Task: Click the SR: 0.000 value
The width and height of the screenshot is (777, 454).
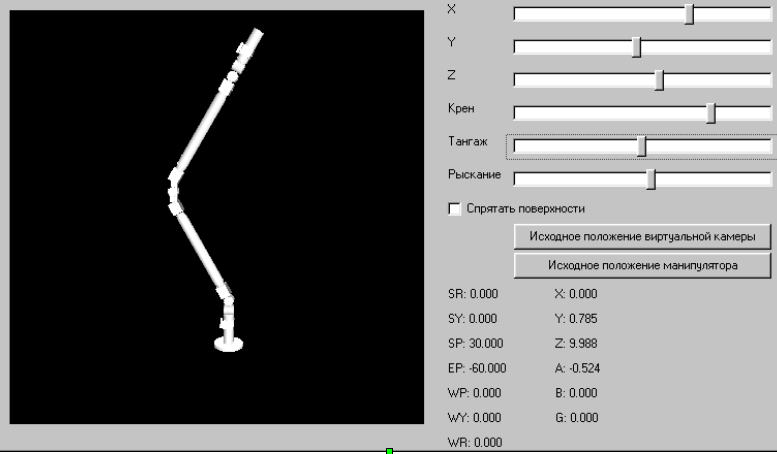Action: (x=473, y=294)
